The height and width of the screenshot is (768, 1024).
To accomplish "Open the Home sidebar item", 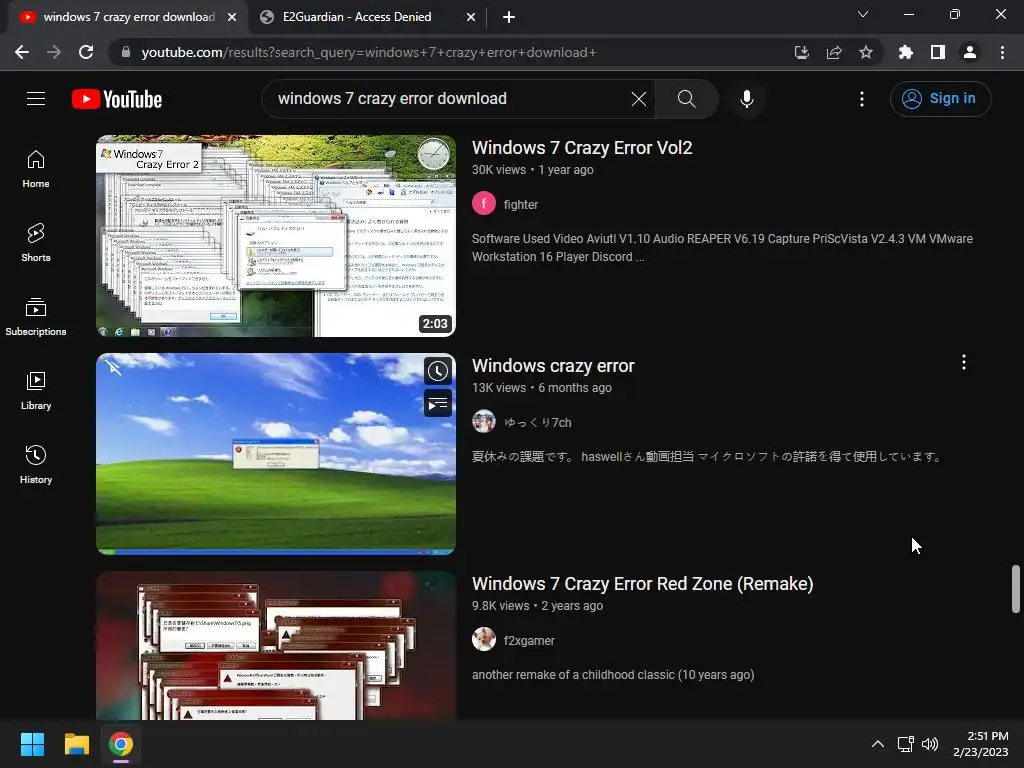I will click(36, 169).
